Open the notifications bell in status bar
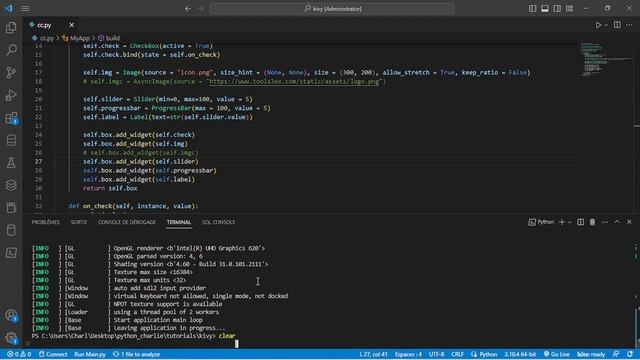The image size is (640, 360). click(630, 354)
